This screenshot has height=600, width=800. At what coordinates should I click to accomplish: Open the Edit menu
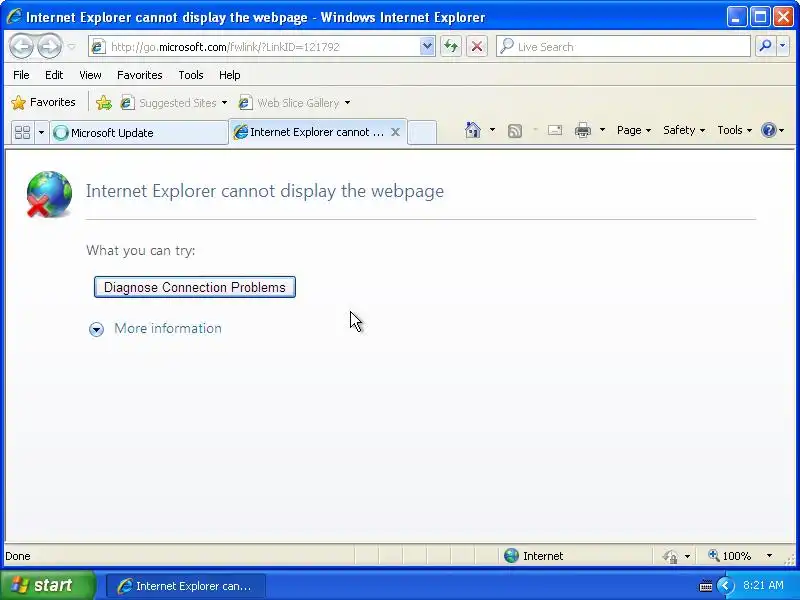[54, 75]
